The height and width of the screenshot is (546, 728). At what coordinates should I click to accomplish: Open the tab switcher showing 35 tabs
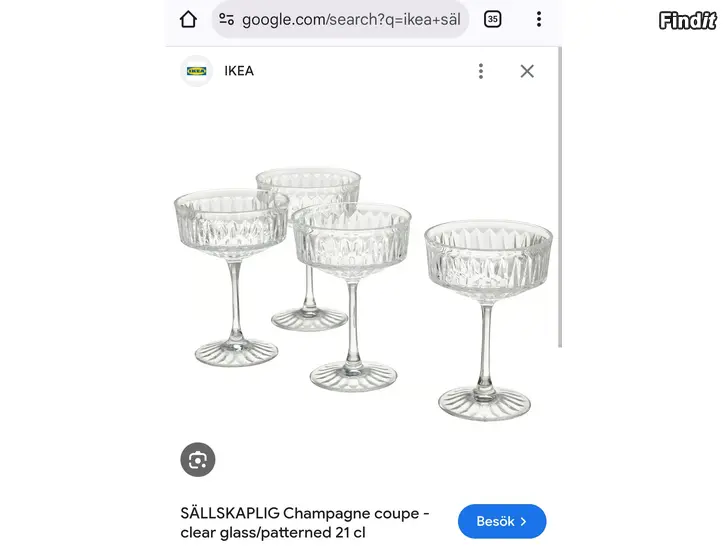click(493, 20)
